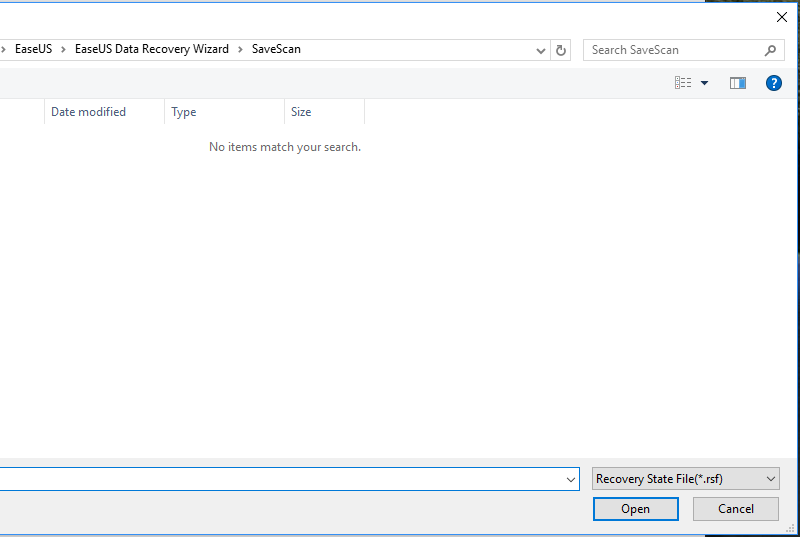800x537 pixels.
Task: Expand the address bar history dropdown
Action: click(541, 50)
